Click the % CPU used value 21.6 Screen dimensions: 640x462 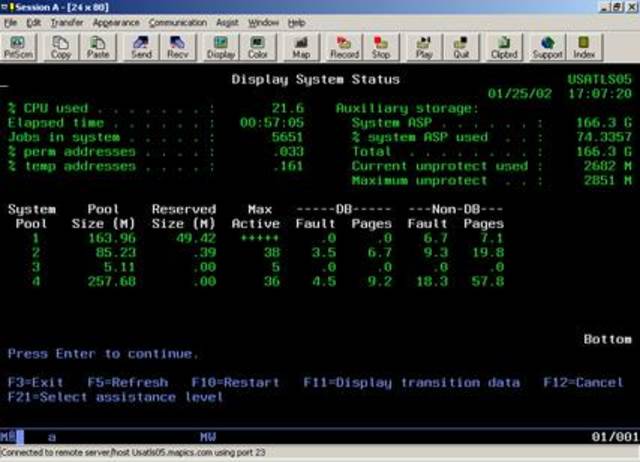(288, 108)
